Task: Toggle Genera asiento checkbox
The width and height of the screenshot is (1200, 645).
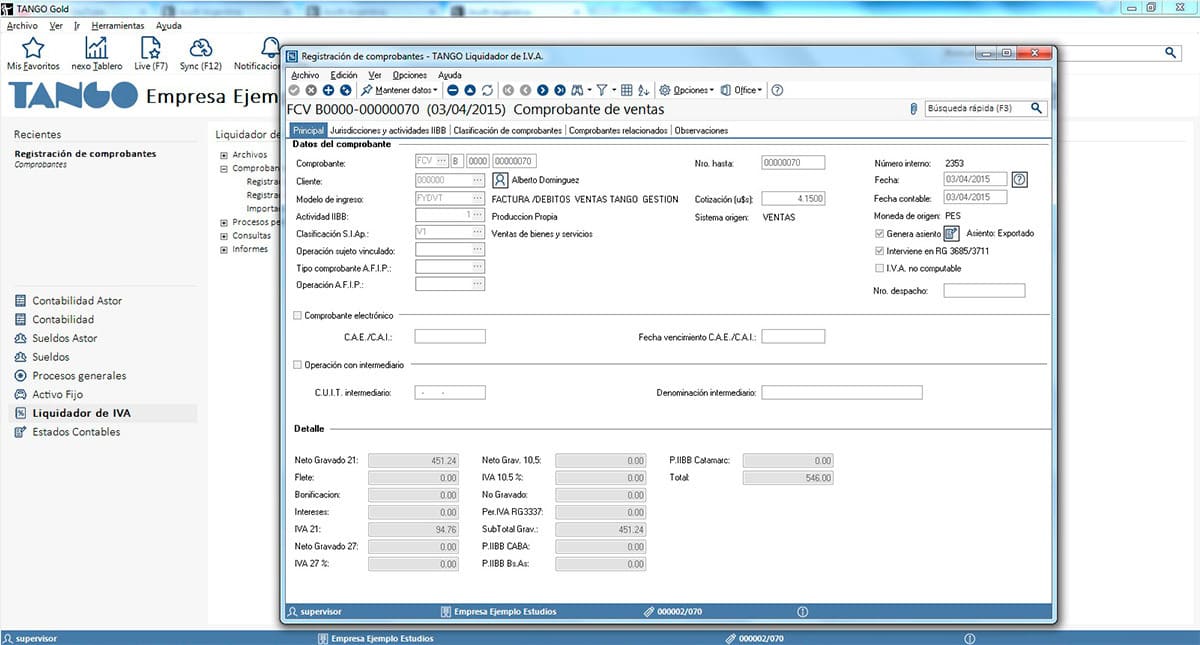Action: tap(879, 233)
